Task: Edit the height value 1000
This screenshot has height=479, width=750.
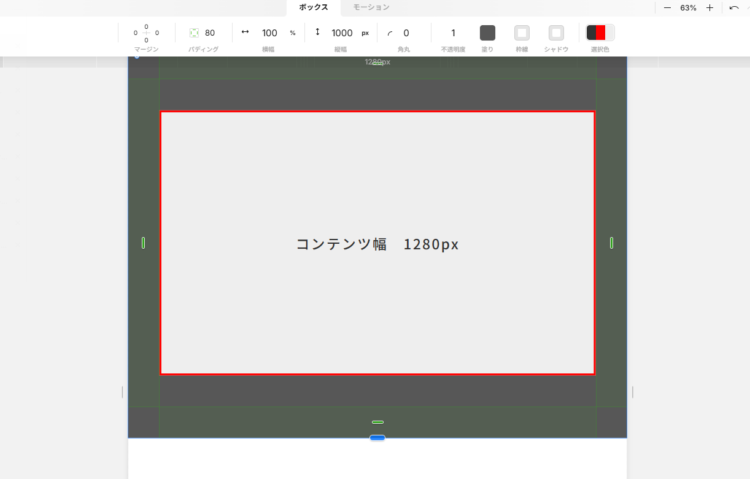Action: pos(342,33)
